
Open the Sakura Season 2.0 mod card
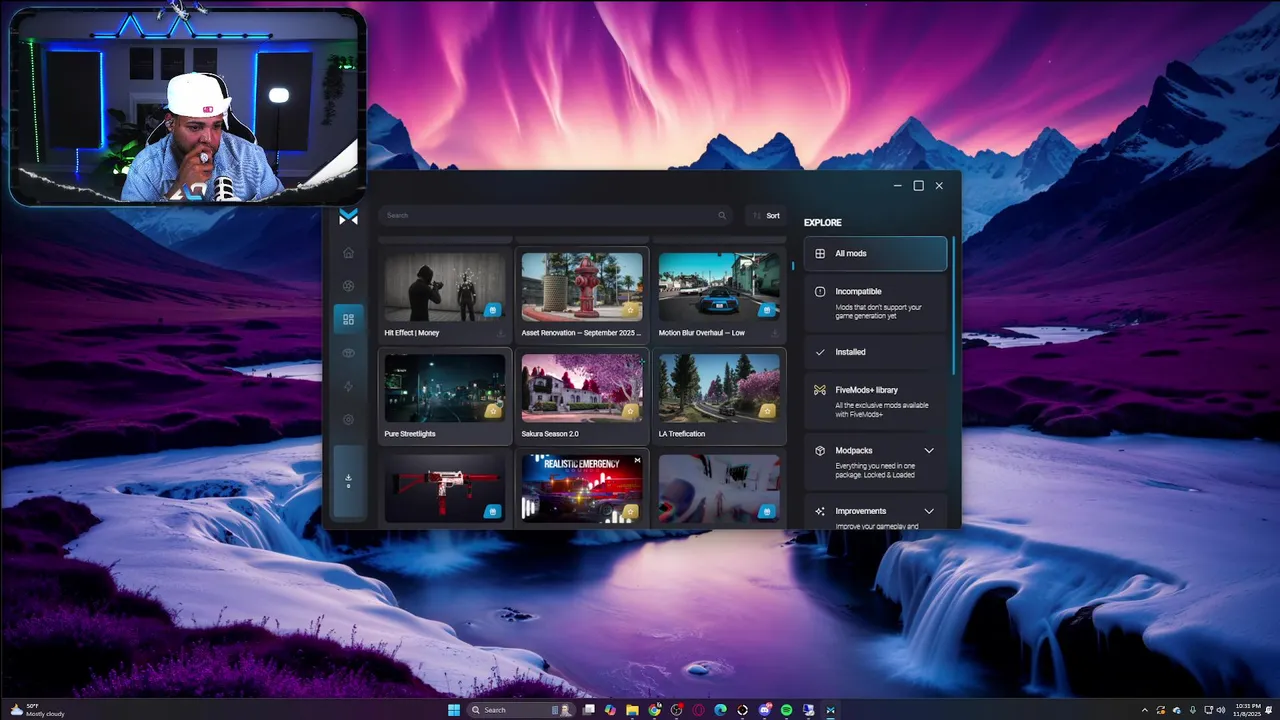(582, 396)
